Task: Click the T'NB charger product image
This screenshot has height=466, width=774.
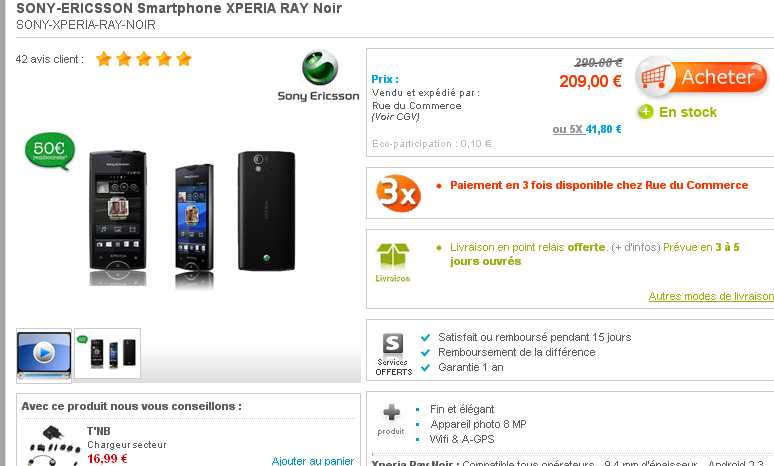Action: tap(52, 446)
